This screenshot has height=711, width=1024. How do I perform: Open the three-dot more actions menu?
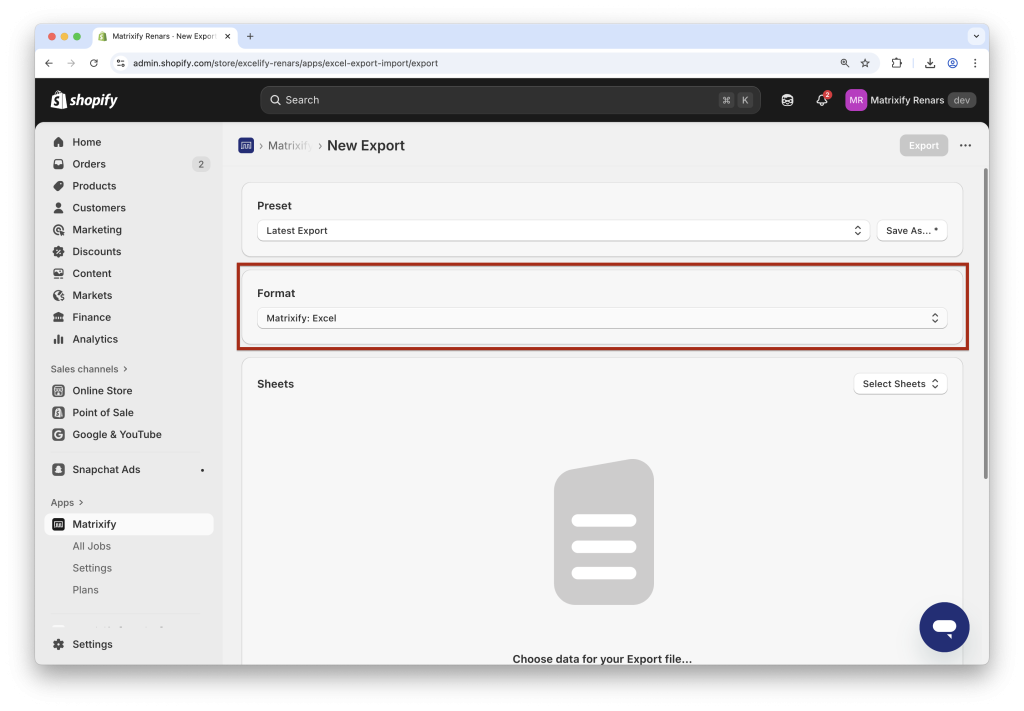click(x=965, y=145)
